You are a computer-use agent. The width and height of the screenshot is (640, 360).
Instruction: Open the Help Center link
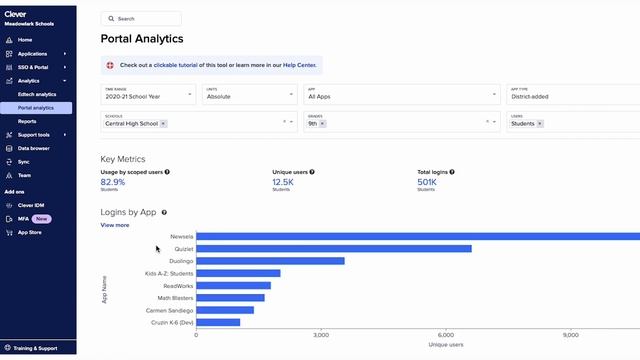coord(299,65)
